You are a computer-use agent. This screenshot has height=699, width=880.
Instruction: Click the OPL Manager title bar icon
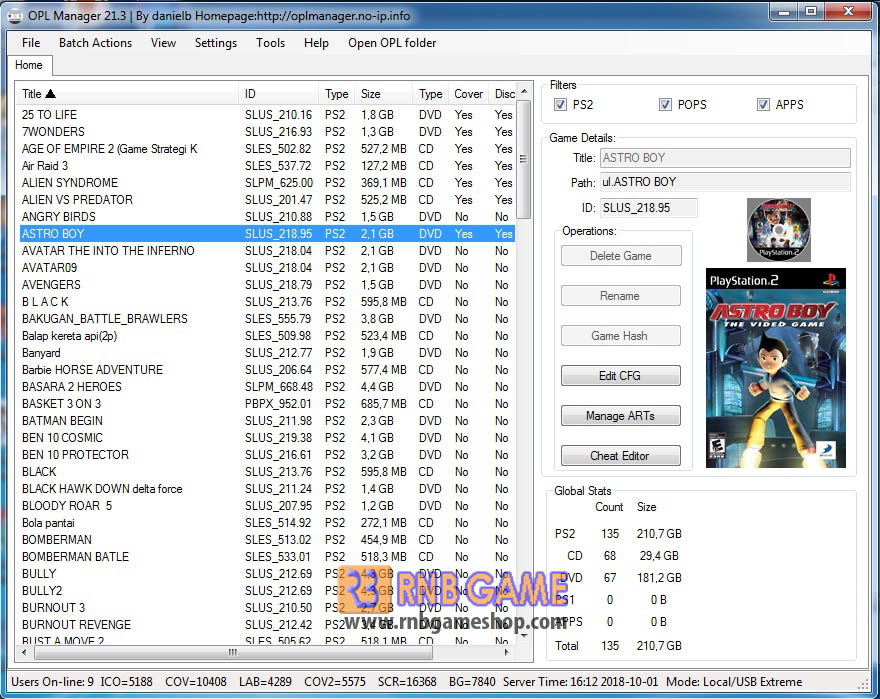point(15,16)
